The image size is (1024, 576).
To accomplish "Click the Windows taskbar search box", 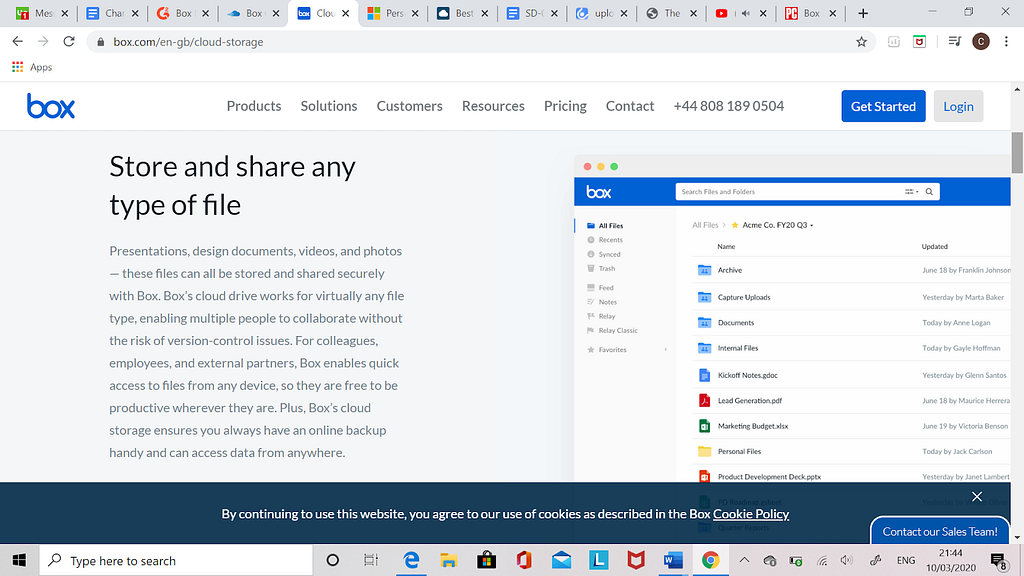I will tap(176, 560).
